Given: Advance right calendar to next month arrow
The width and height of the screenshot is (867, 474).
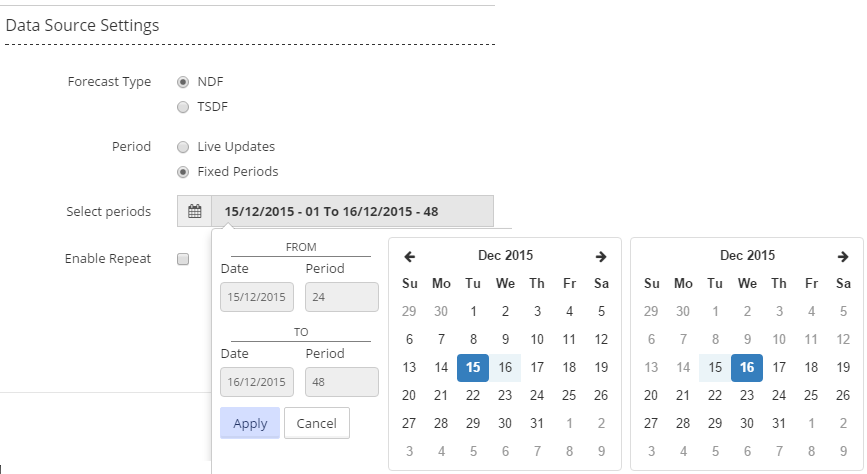Looking at the screenshot, I should point(843,257).
